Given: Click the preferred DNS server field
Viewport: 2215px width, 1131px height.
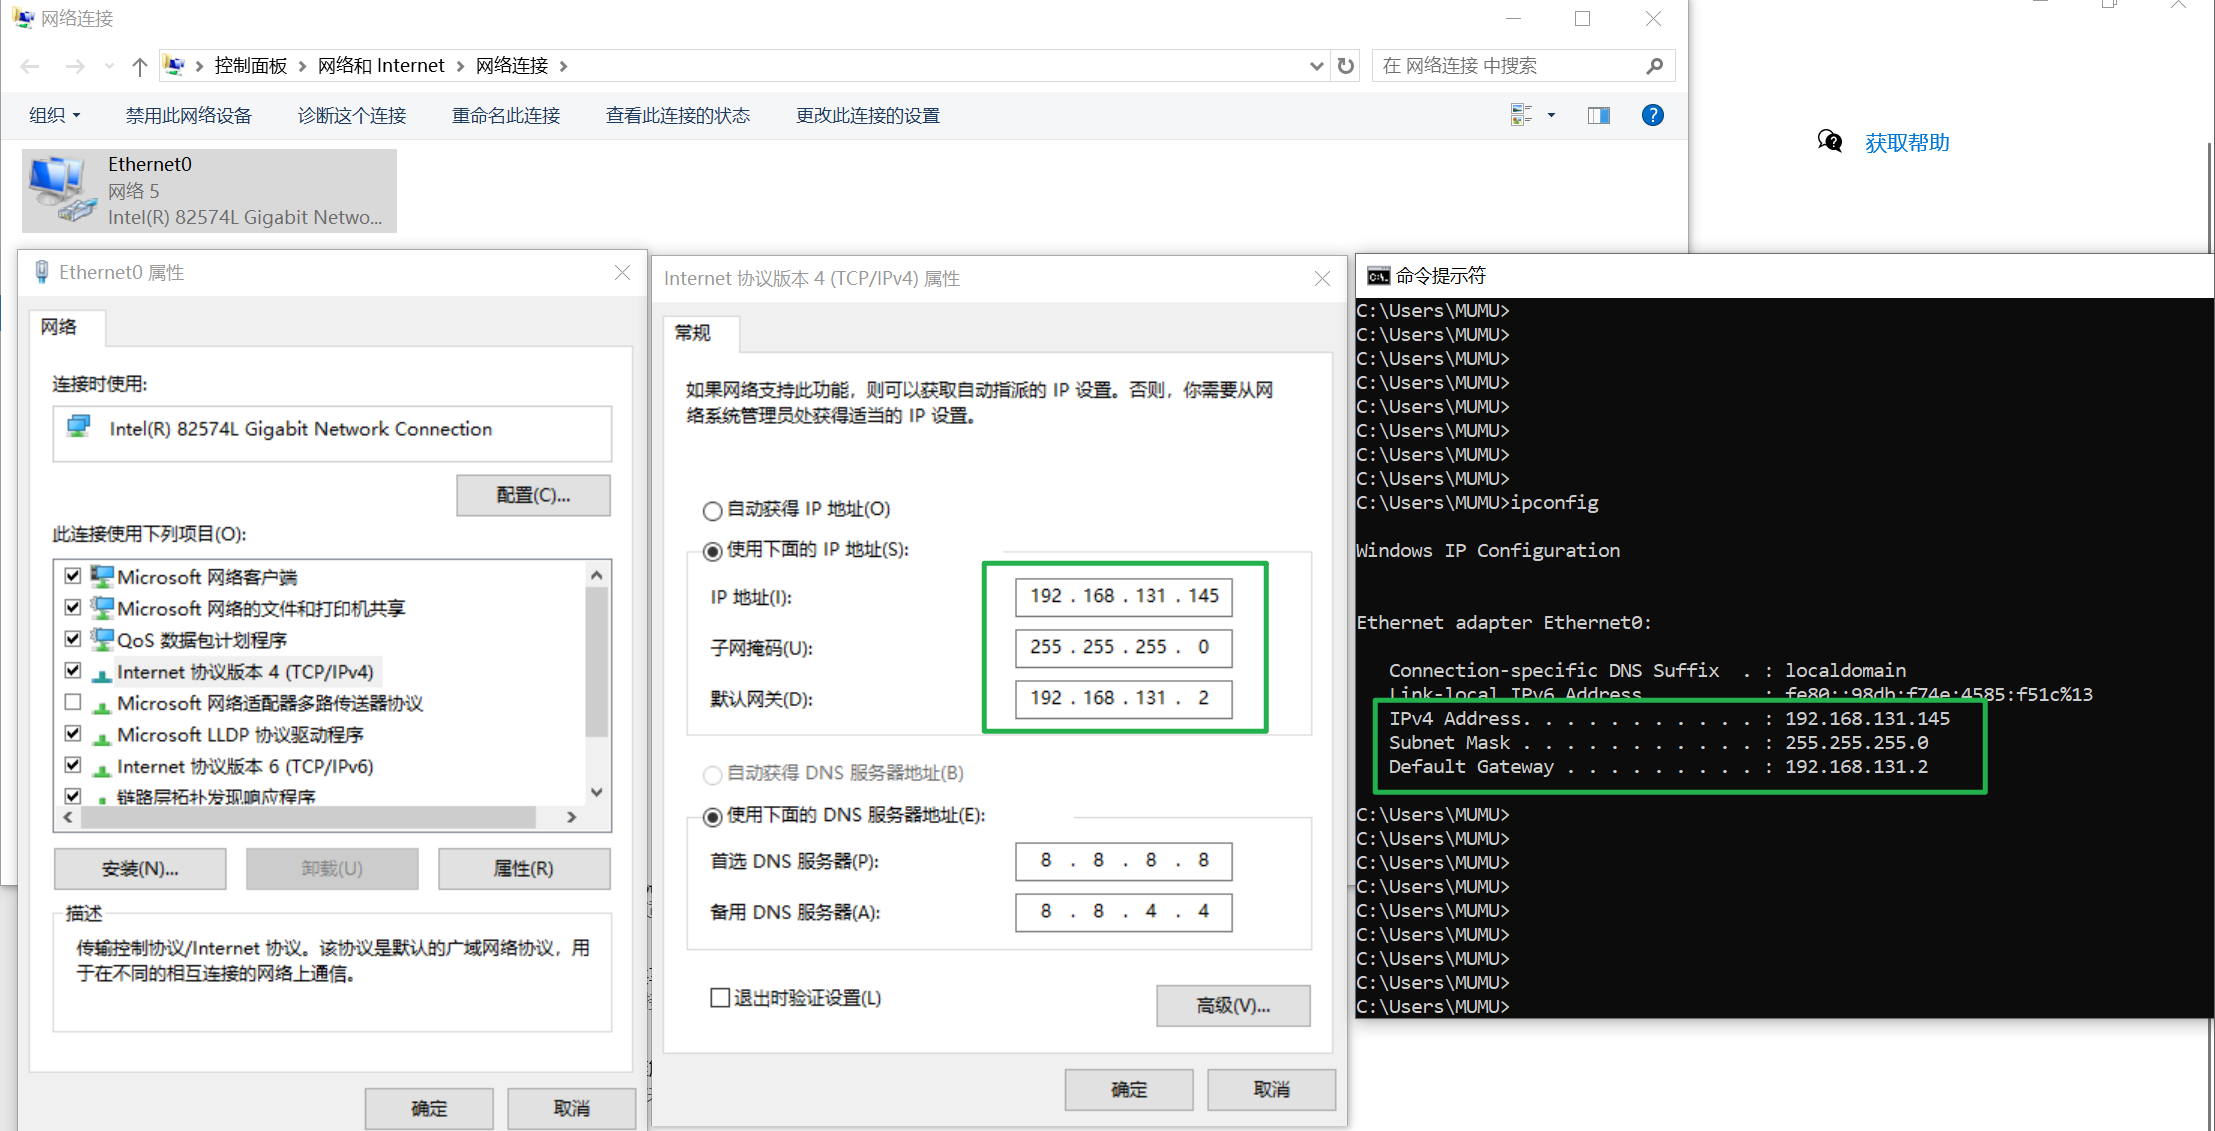Looking at the screenshot, I should tap(1123, 861).
